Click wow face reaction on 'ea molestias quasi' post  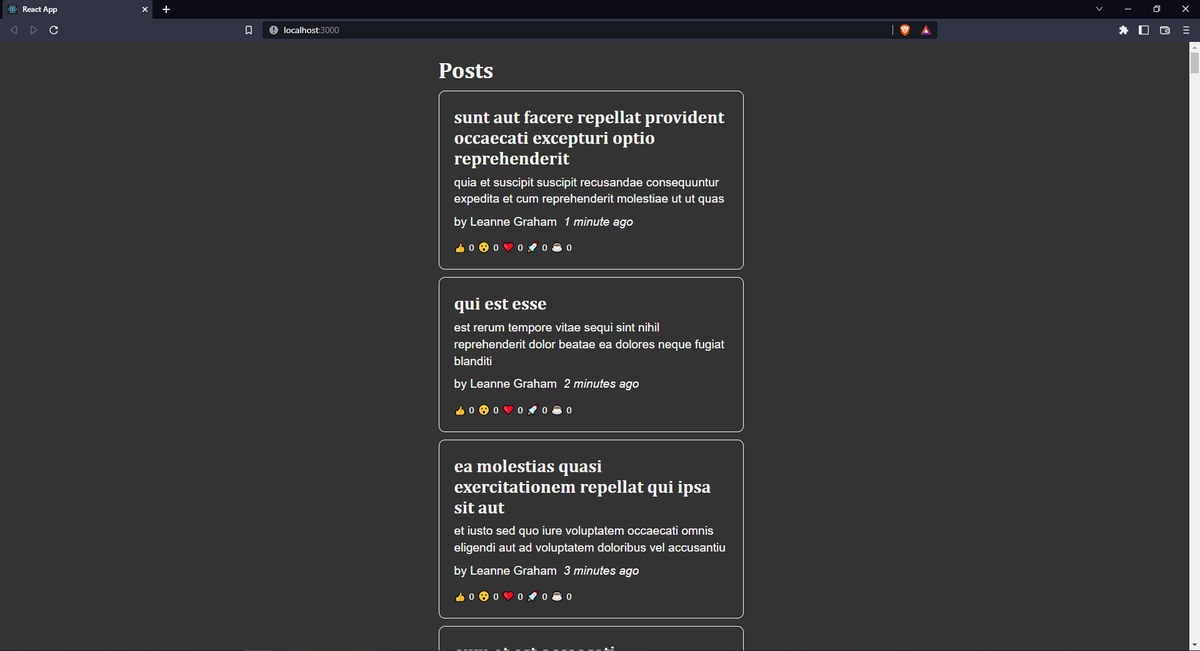(489, 597)
